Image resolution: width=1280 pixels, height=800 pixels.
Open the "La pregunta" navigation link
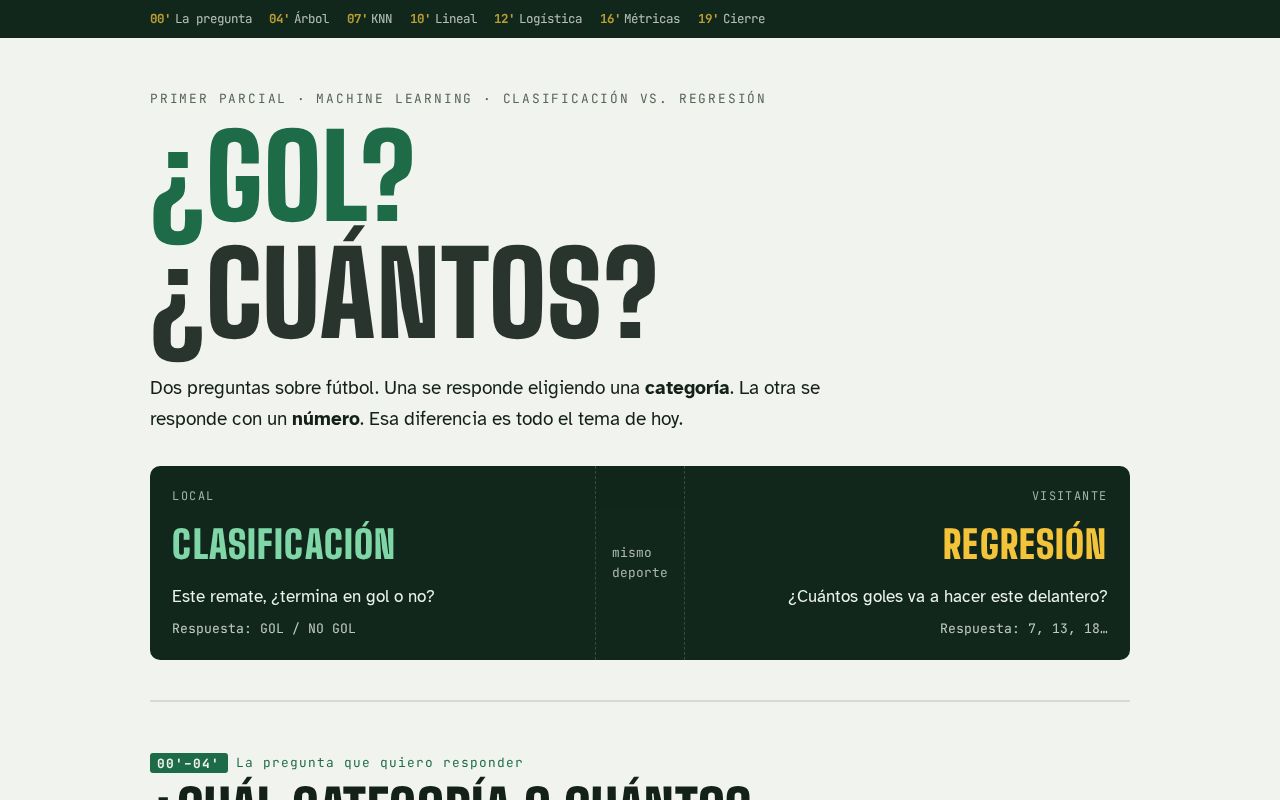click(x=201, y=19)
